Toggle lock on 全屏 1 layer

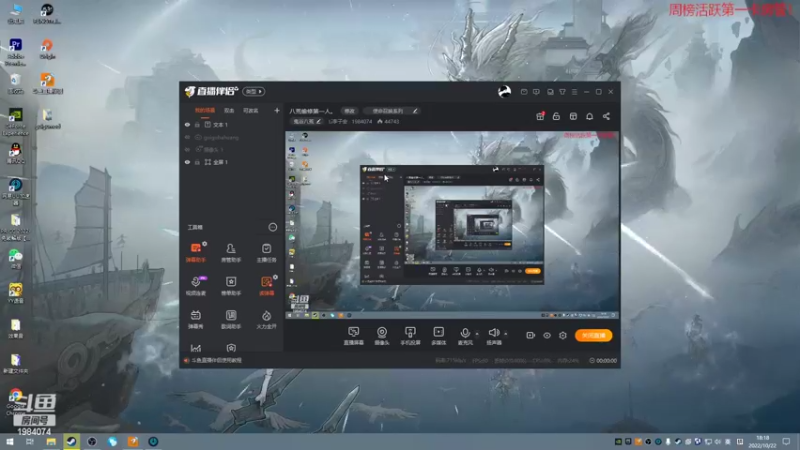pos(197,162)
